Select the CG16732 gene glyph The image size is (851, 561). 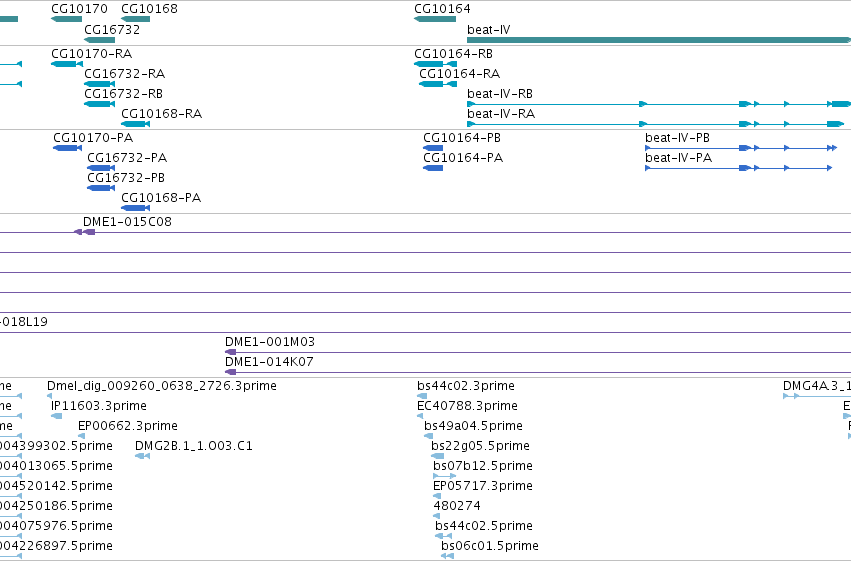tap(99, 40)
